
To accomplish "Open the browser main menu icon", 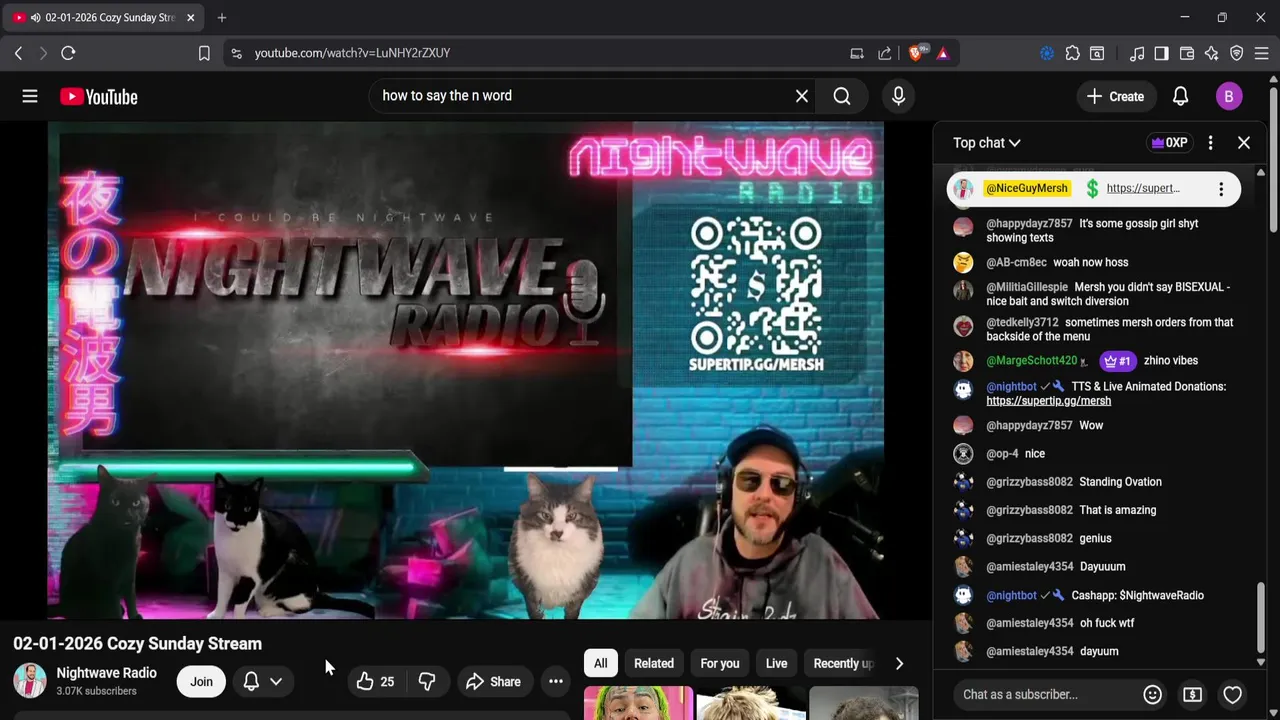I will tap(1261, 53).
